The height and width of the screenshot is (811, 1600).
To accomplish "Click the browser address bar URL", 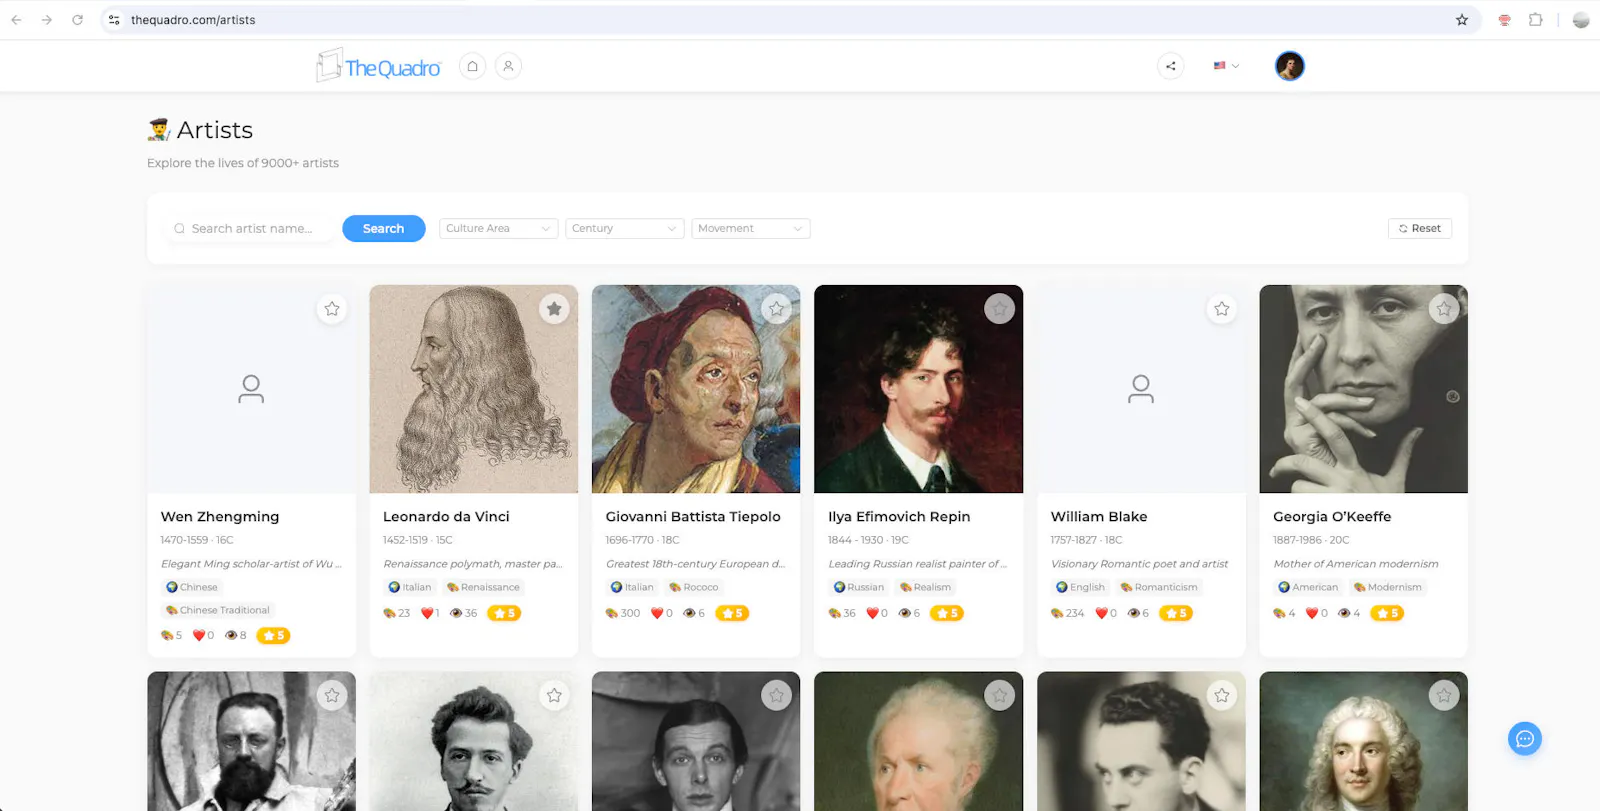I will [193, 20].
